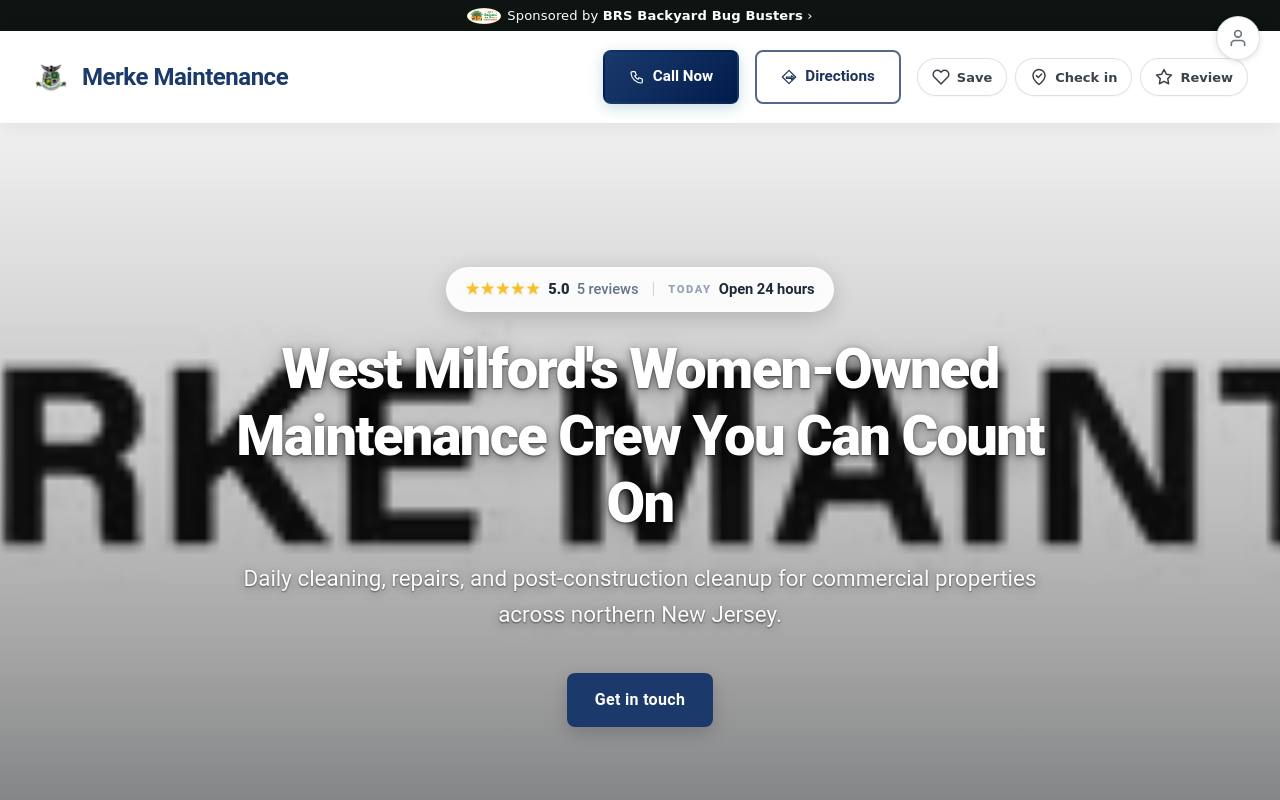
Task: Click the TODAY label in the hours badge
Action: tap(689, 289)
